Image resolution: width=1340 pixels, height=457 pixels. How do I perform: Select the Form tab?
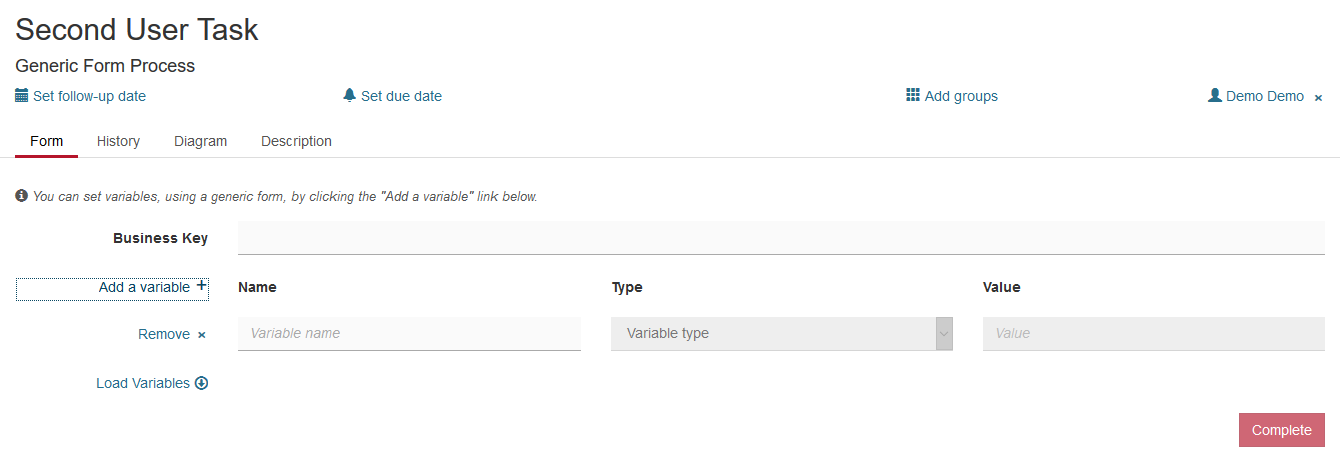46,141
